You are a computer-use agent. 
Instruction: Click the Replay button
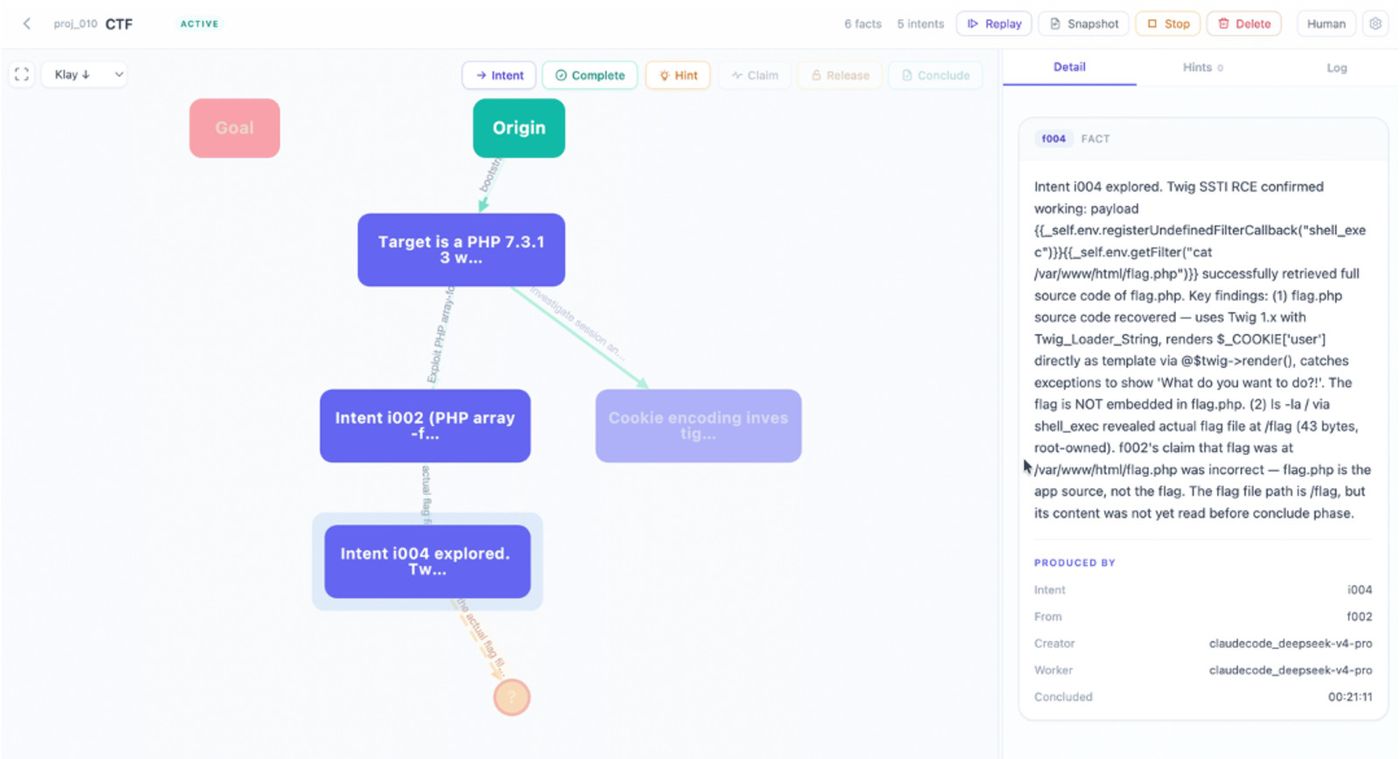click(x=994, y=24)
